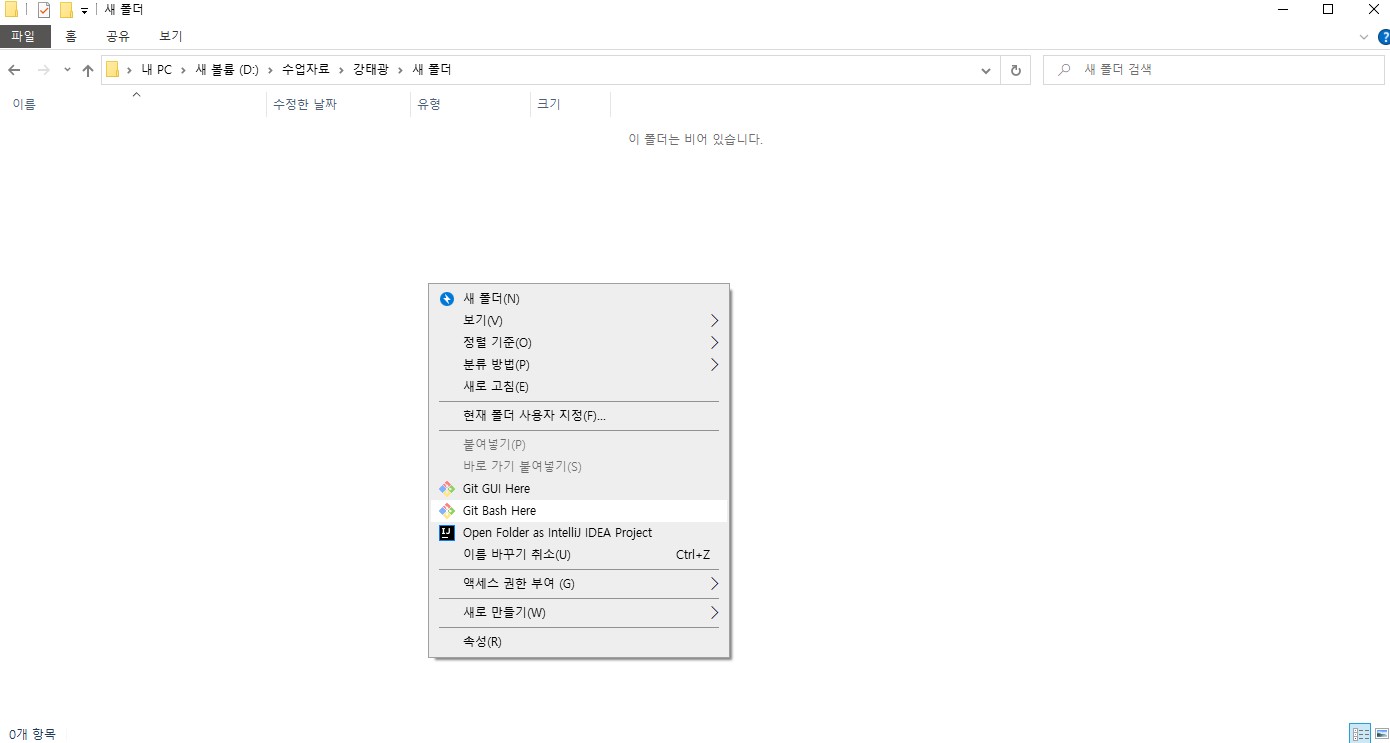Click folder icon at title bar left

point(11,10)
